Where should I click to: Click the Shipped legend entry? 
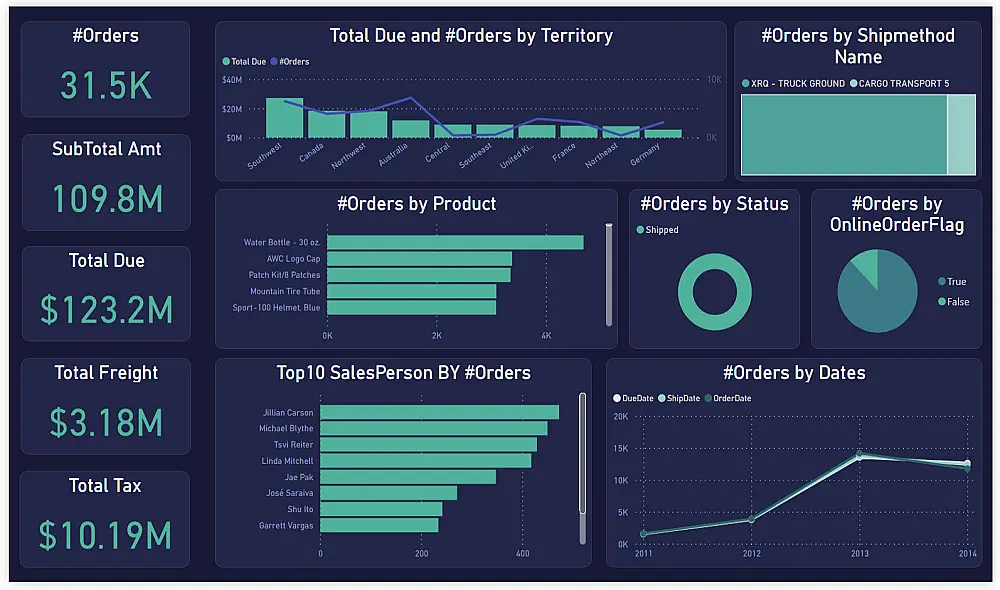658,230
